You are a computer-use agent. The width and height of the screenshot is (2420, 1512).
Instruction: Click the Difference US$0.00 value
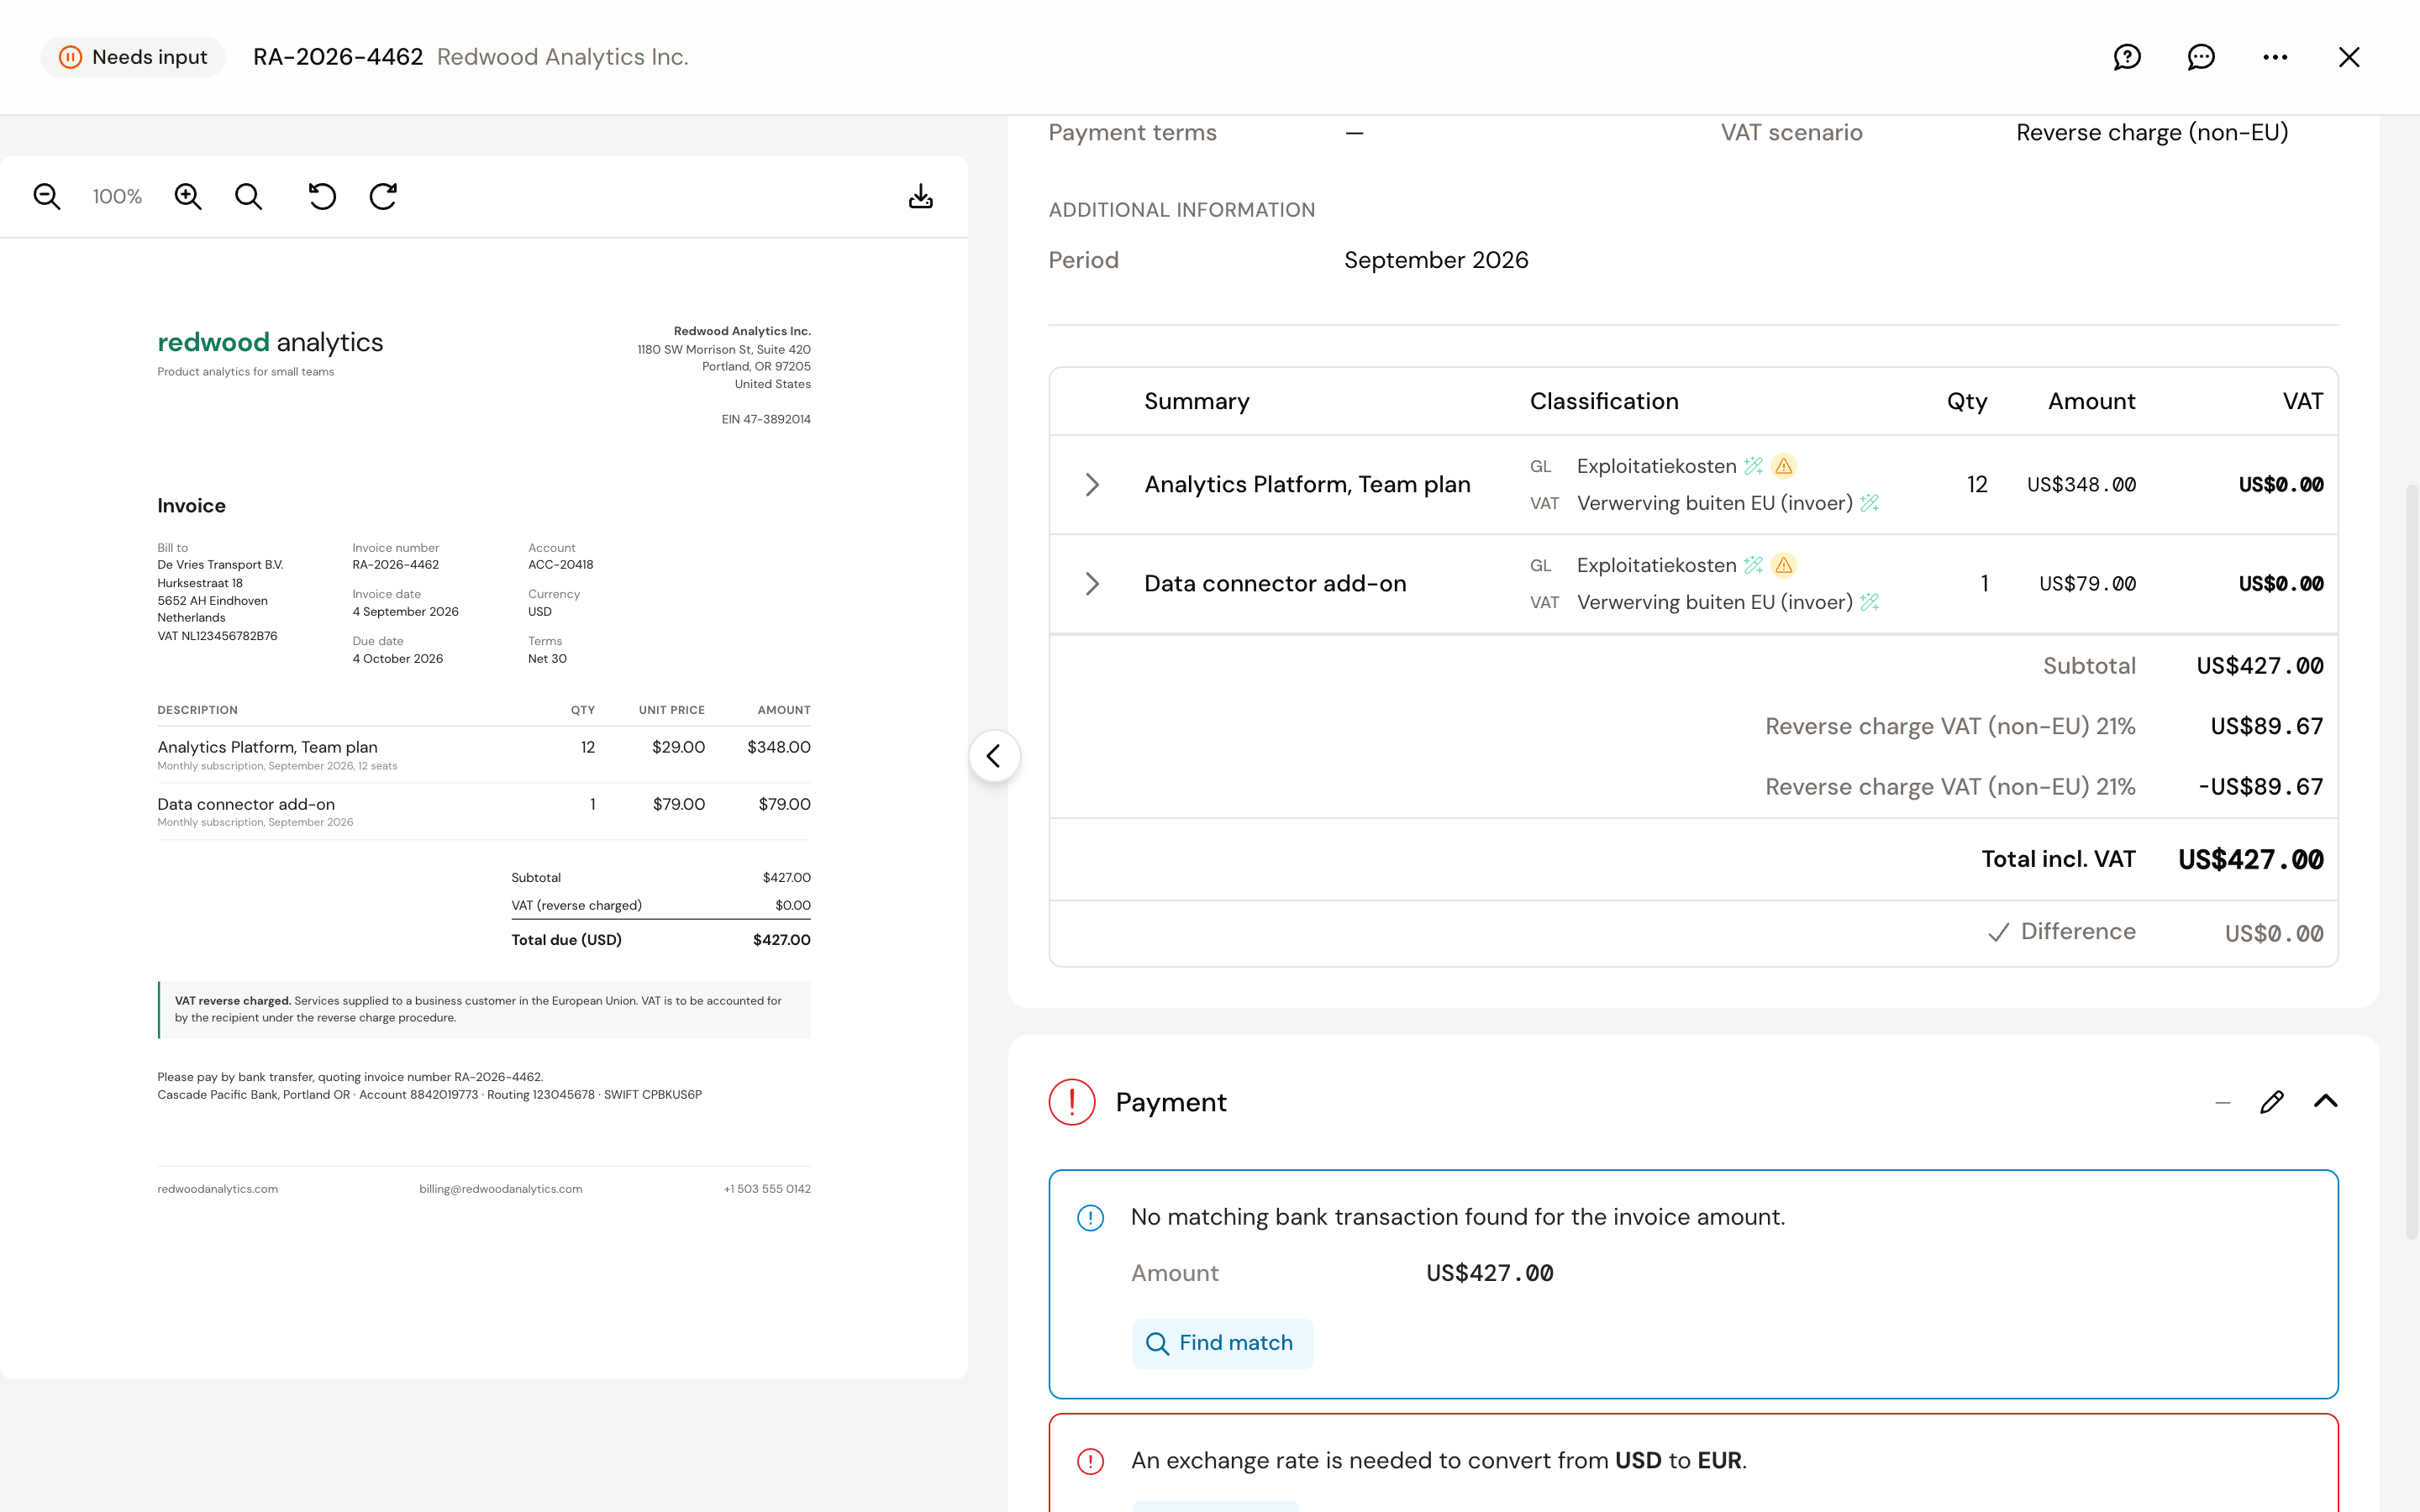pos(2274,933)
